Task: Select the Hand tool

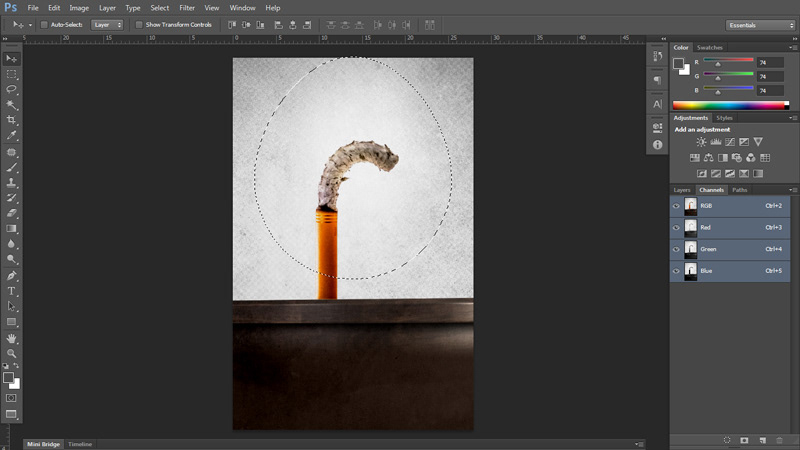Action: [x=12, y=338]
